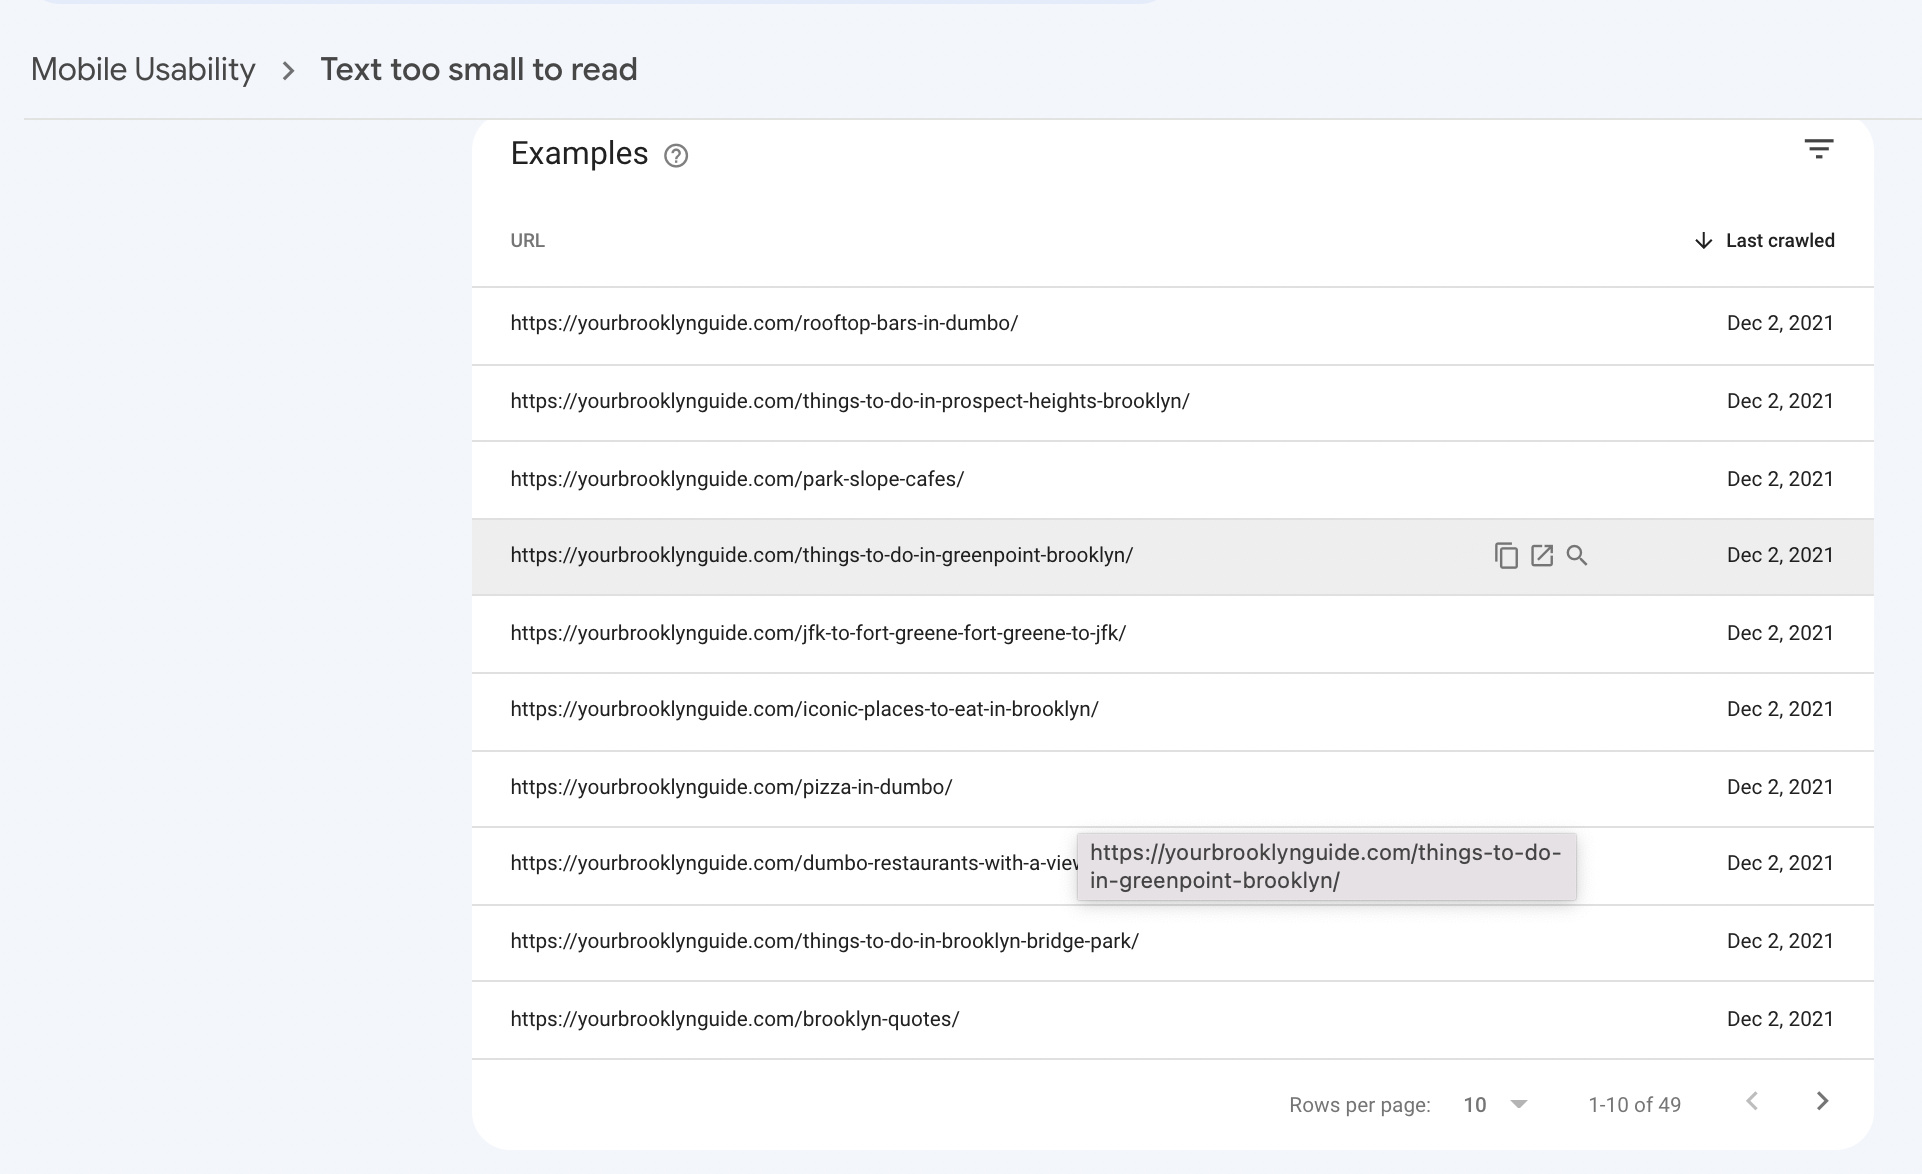
Task: Click the Rows per page label
Action: 1359,1105
